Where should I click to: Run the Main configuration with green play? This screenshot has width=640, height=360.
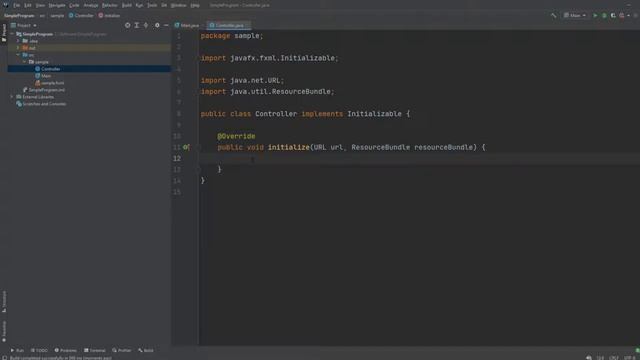(x=595, y=16)
